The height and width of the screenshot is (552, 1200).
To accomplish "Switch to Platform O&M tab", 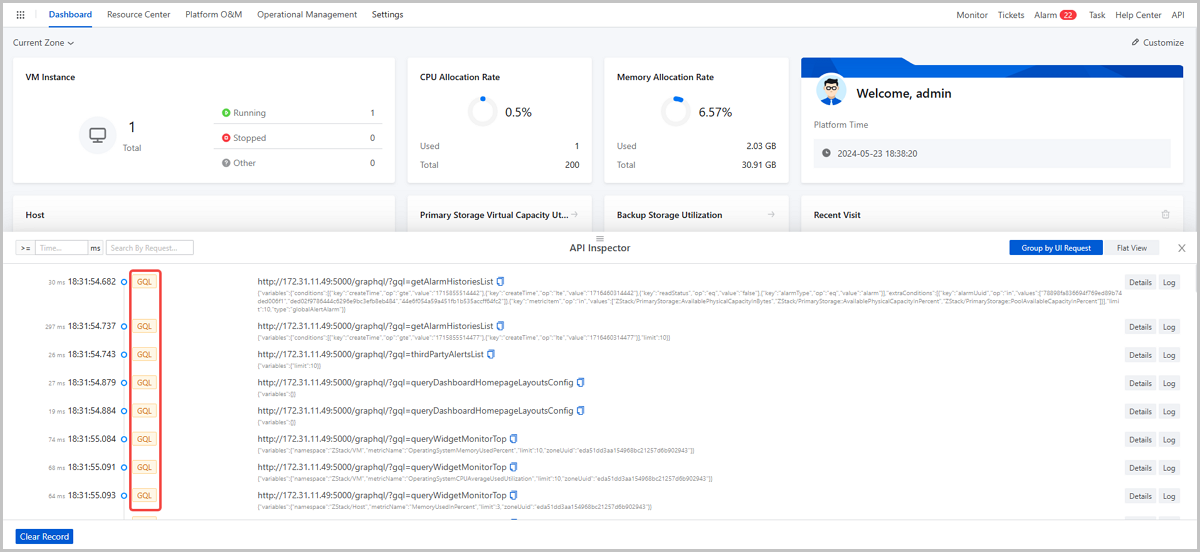I will (213, 15).
